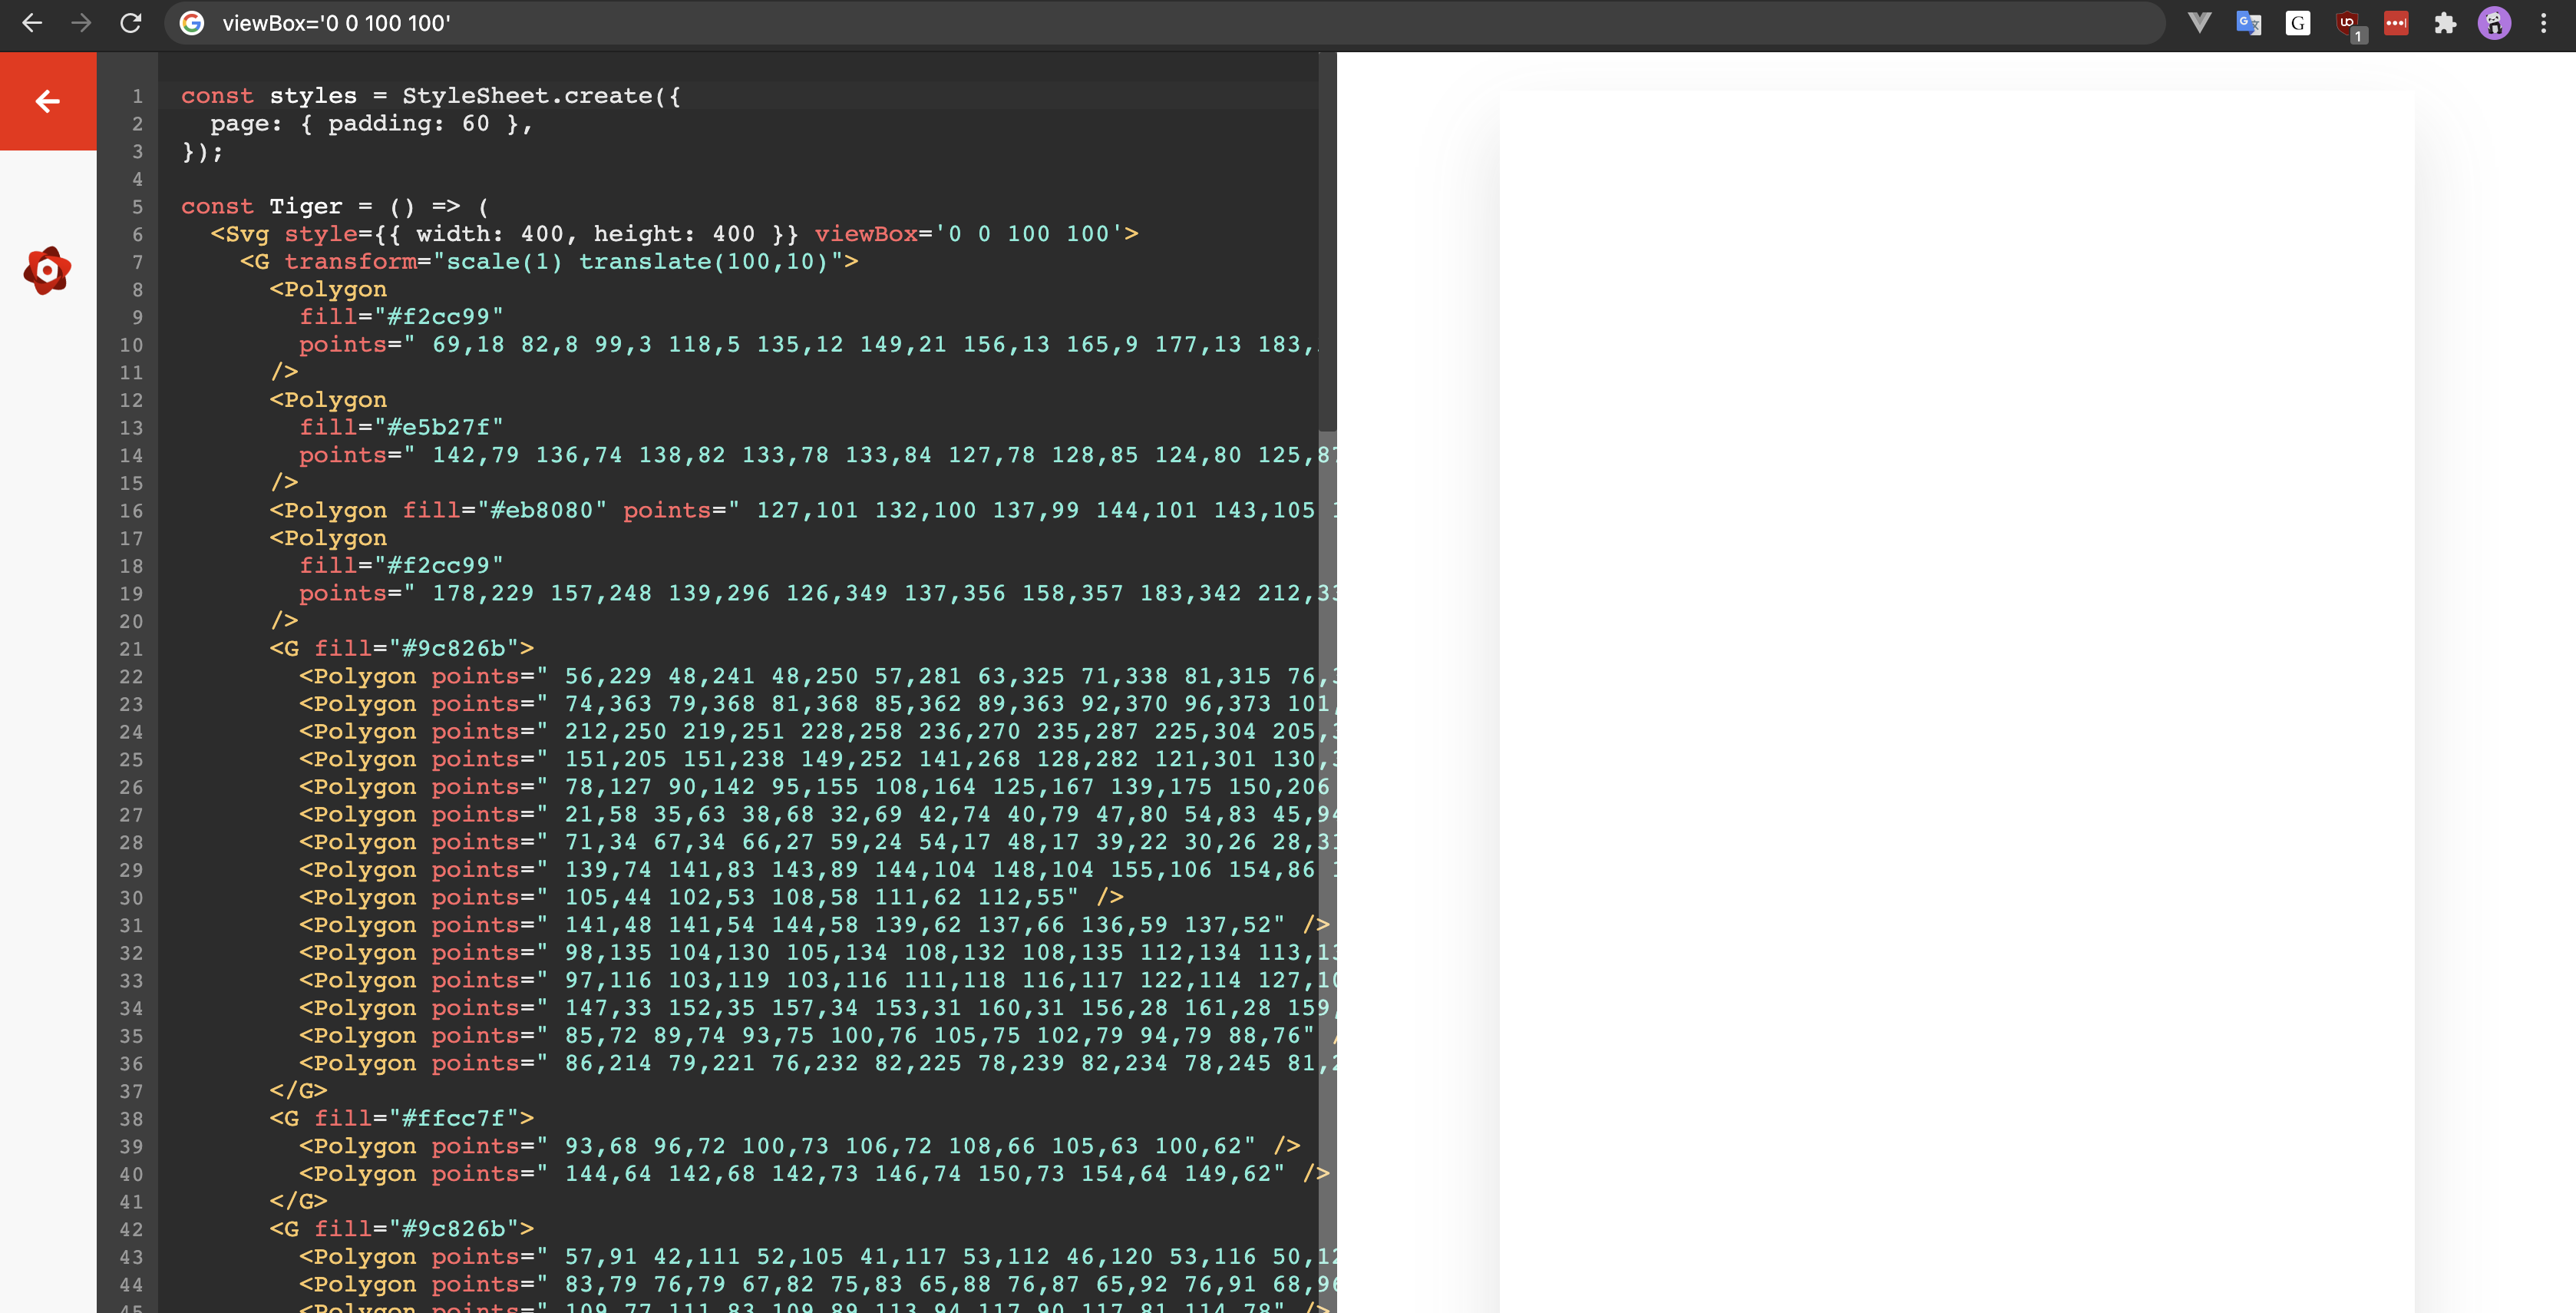Select line number 21 in the gutter
The height and width of the screenshot is (1313, 2576).
[133, 649]
